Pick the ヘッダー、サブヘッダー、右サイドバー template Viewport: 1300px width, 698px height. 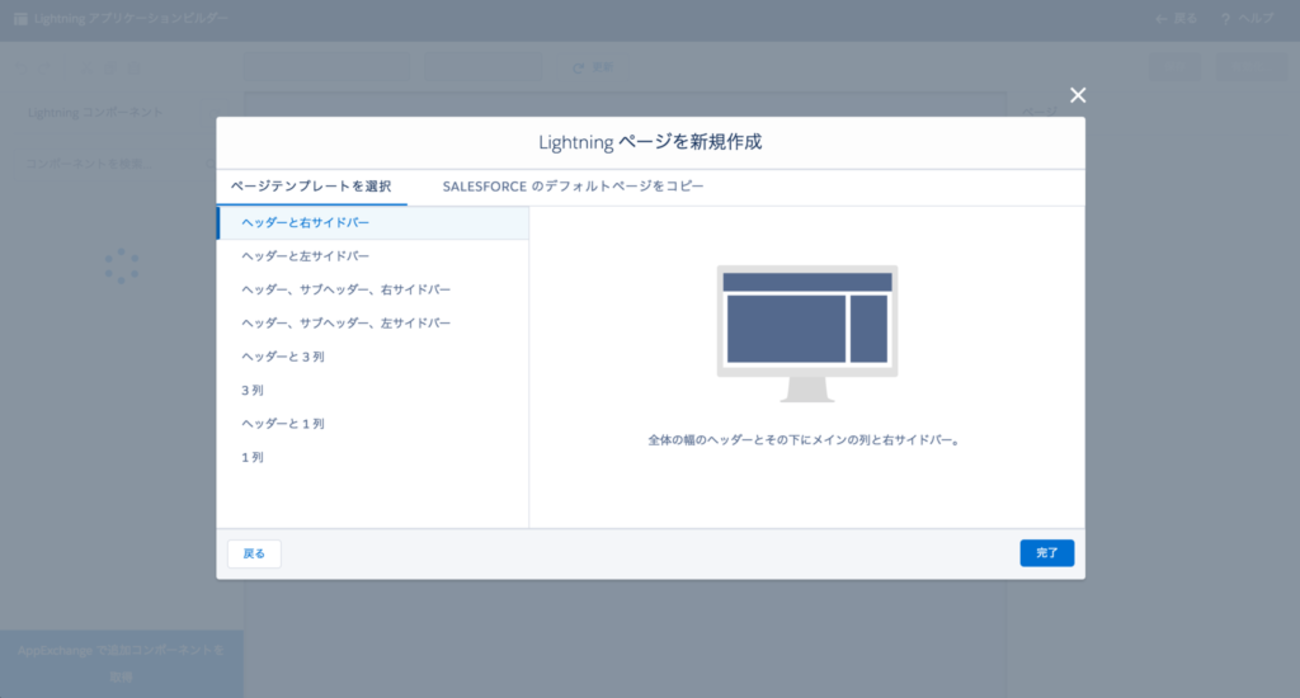(373, 290)
